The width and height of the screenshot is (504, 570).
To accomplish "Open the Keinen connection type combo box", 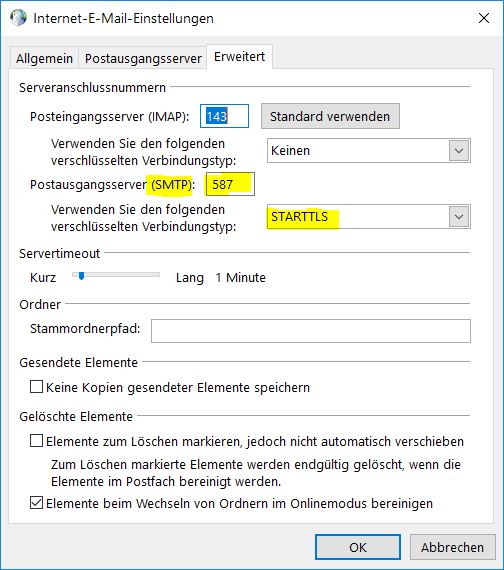I will (x=369, y=150).
